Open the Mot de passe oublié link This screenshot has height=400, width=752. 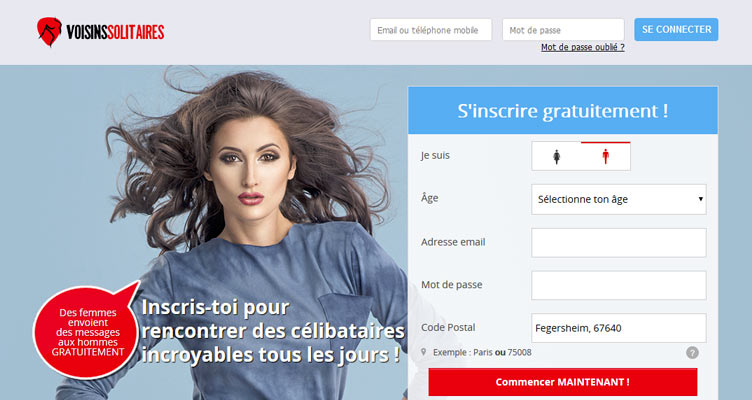(x=583, y=47)
